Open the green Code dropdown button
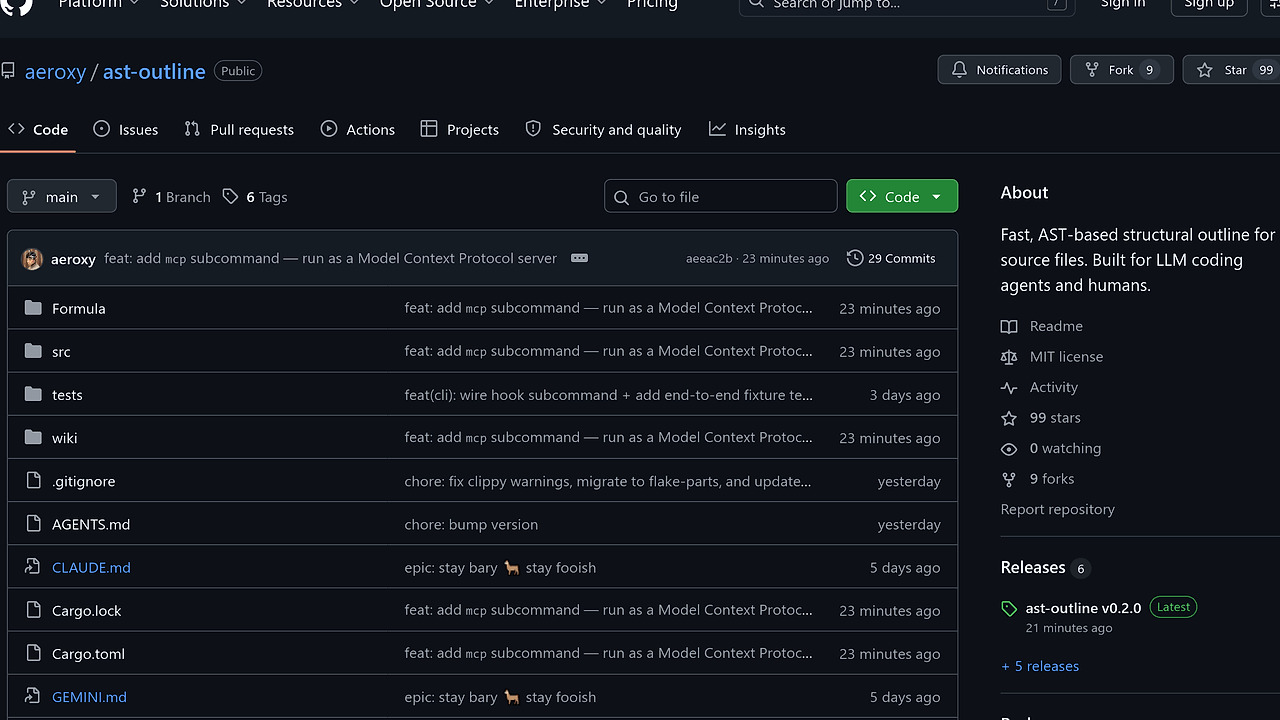This screenshot has height=720, width=1280. click(902, 196)
